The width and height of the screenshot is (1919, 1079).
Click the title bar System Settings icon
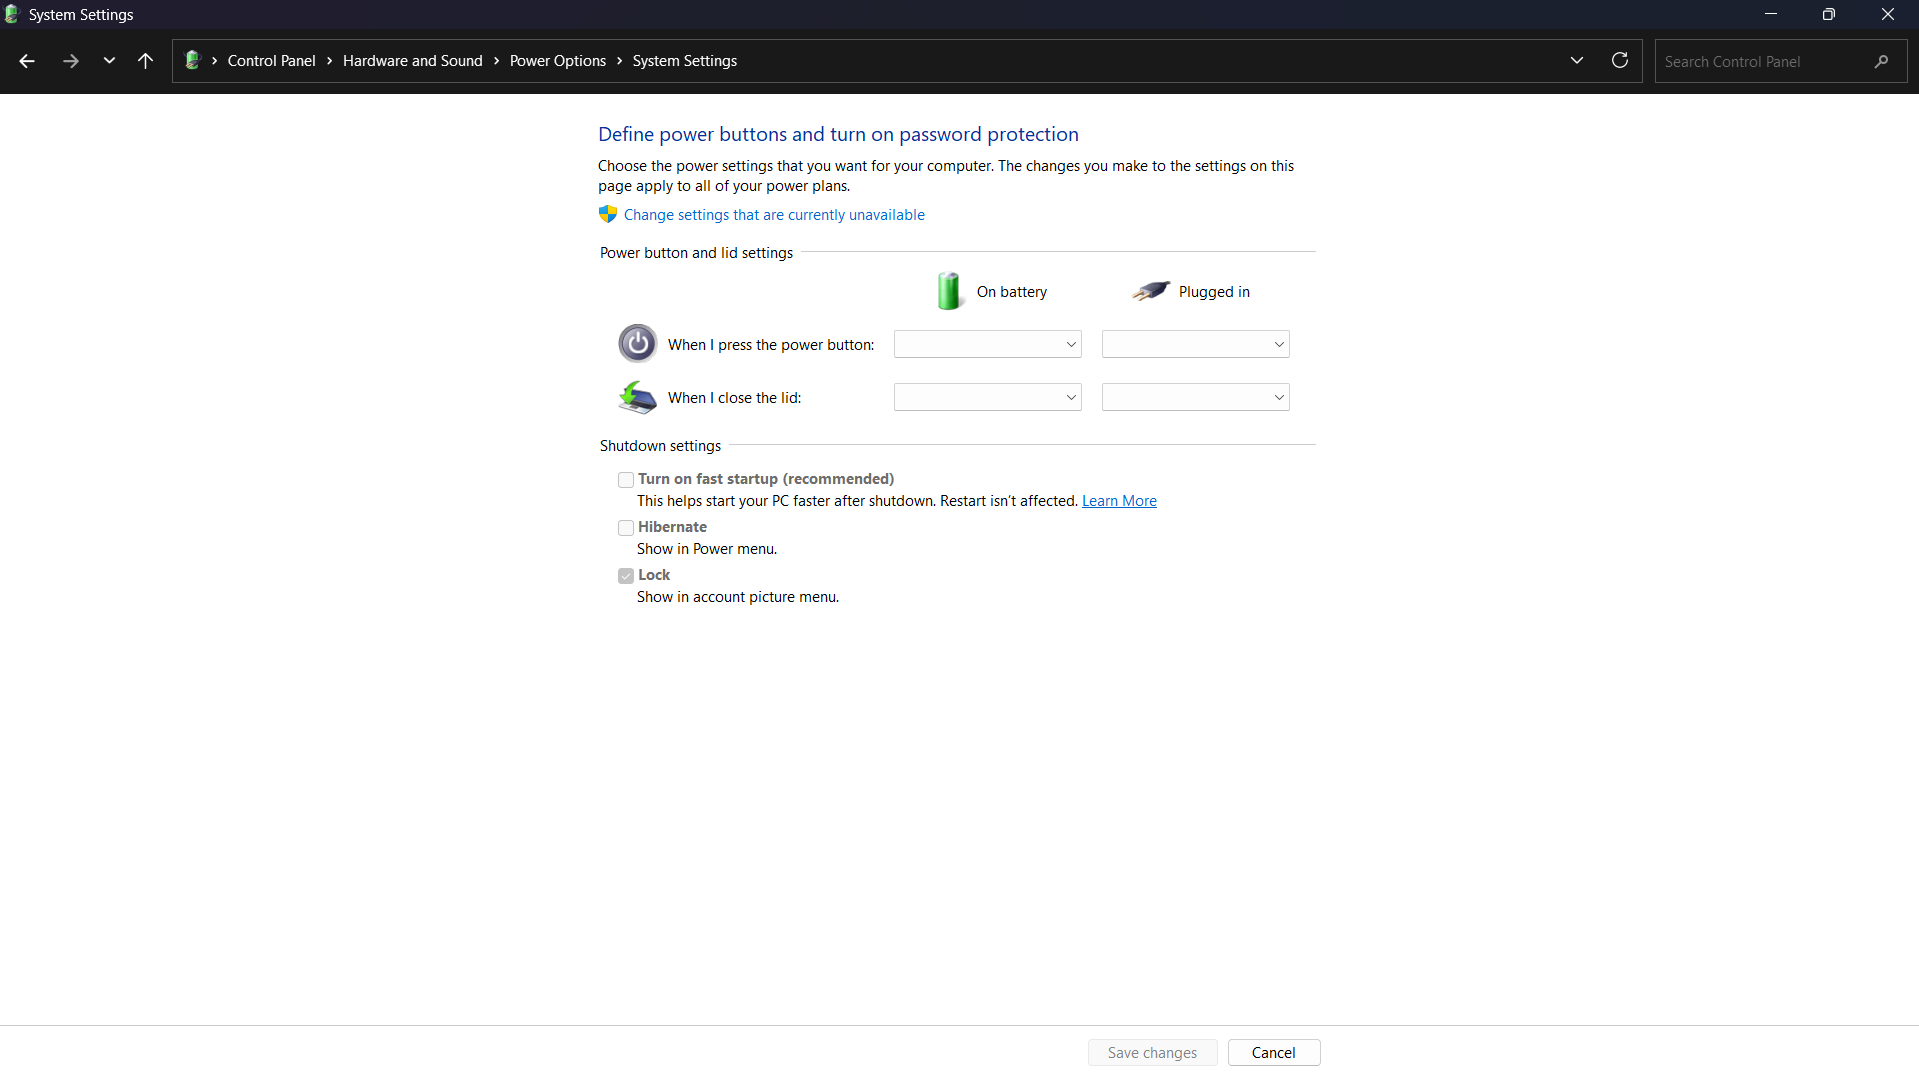12,14
